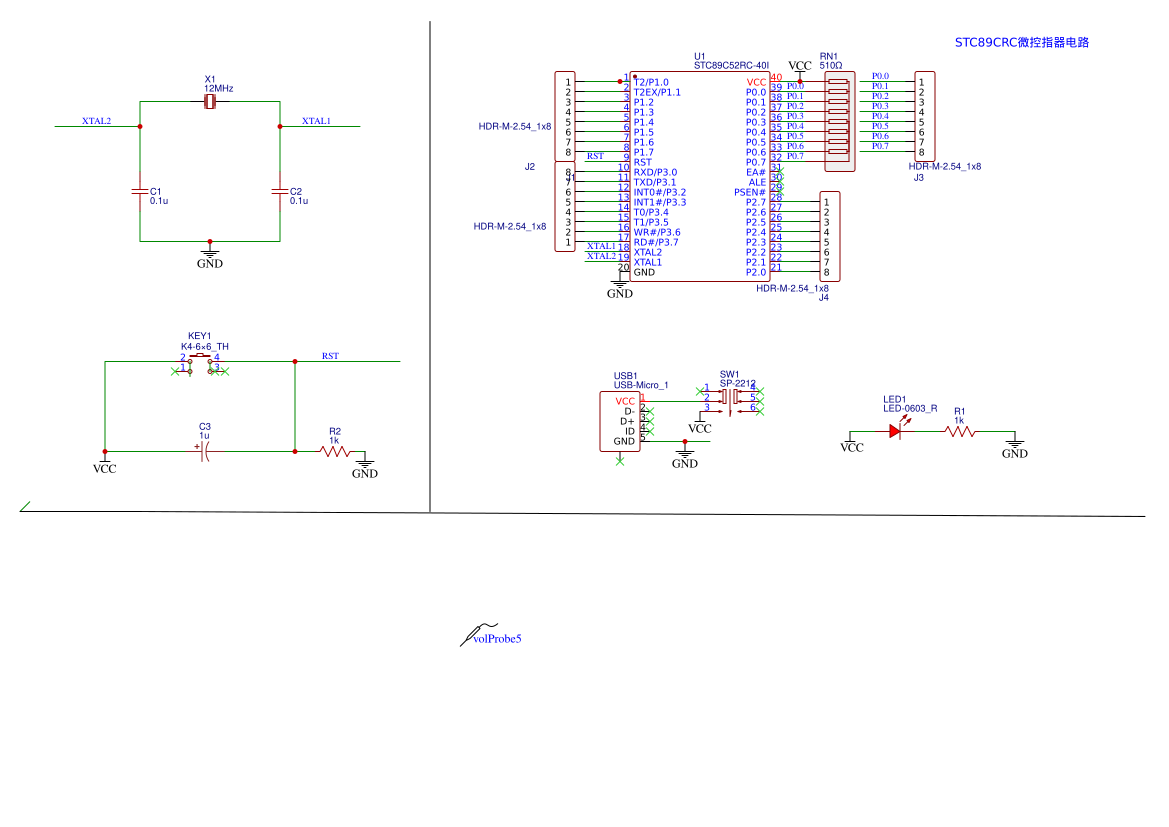Select the U1 STC89C52RC chip body
The width and height of the screenshot is (1169, 827).
(x=699, y=177)
